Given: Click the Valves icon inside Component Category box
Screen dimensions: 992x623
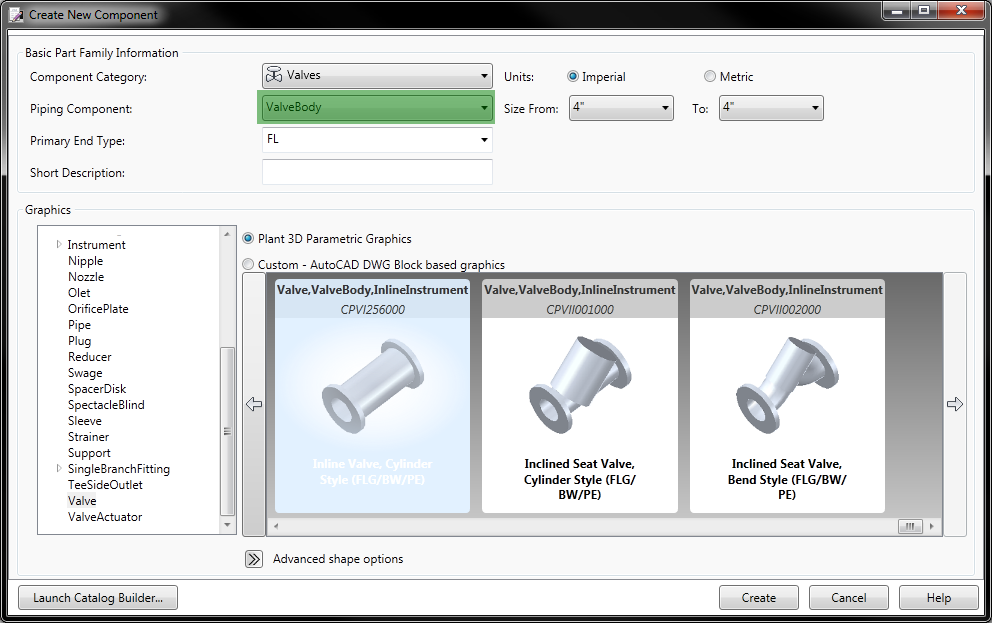Looking at the screenshot, I should 273,75.
